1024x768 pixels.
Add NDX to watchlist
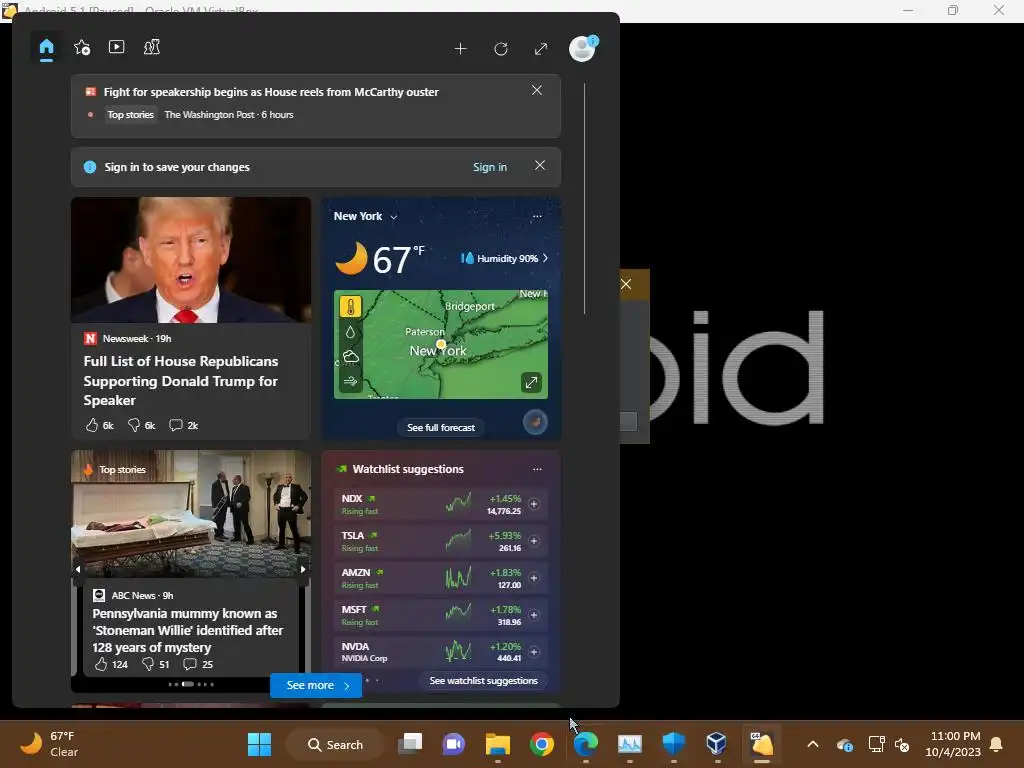tap(534, 504)
